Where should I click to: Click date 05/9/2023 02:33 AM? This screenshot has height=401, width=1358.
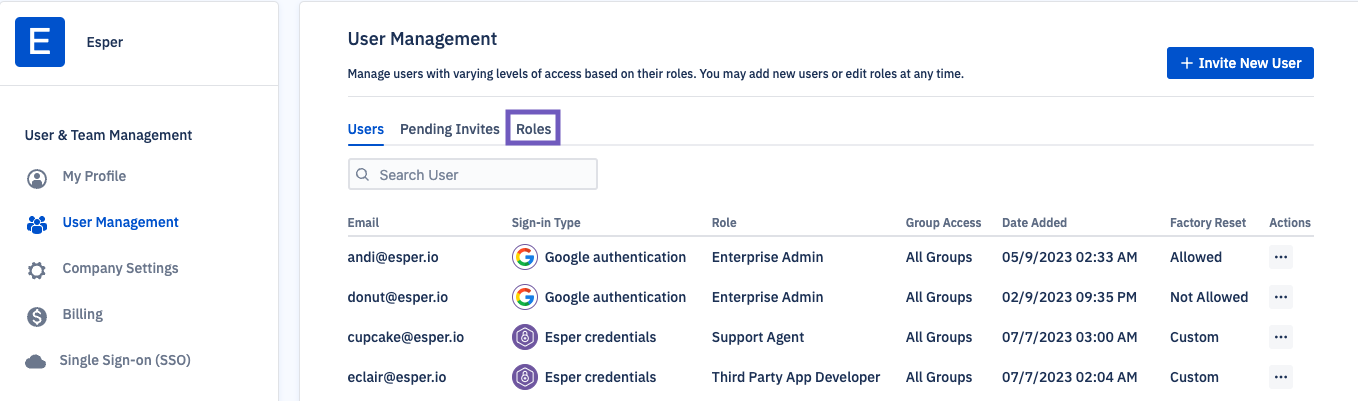1070,257
